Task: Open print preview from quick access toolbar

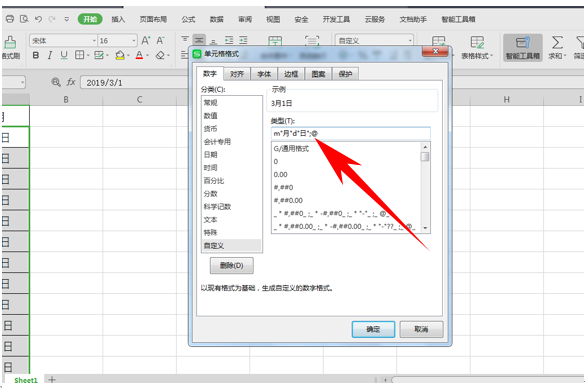Action: click(24, 19)
